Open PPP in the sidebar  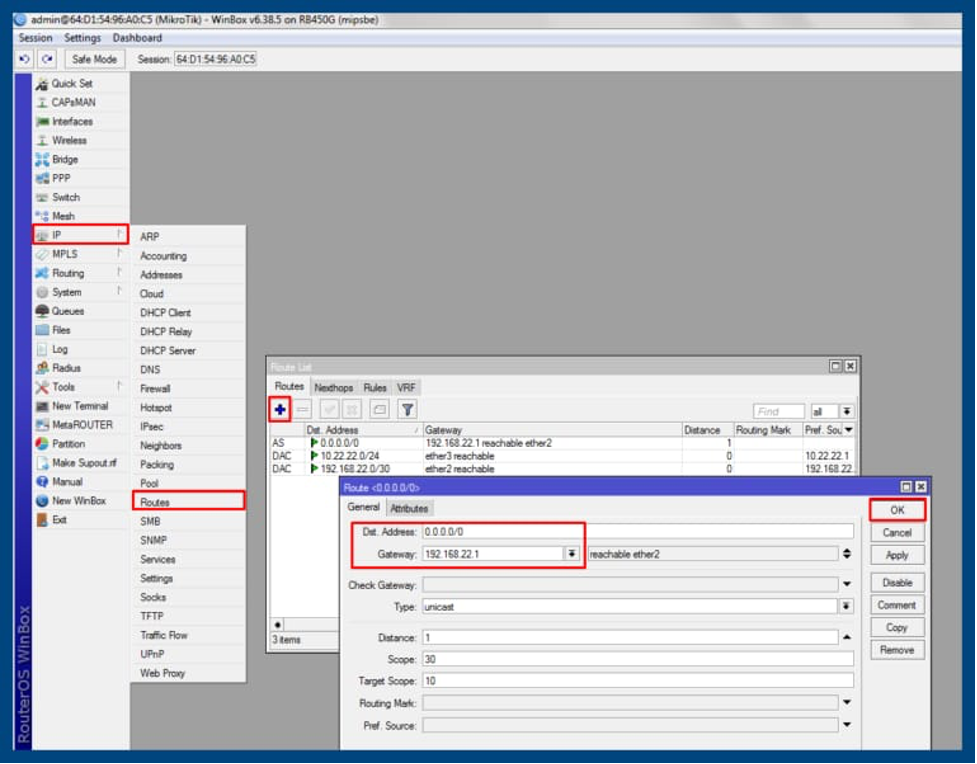coord(80,178)
